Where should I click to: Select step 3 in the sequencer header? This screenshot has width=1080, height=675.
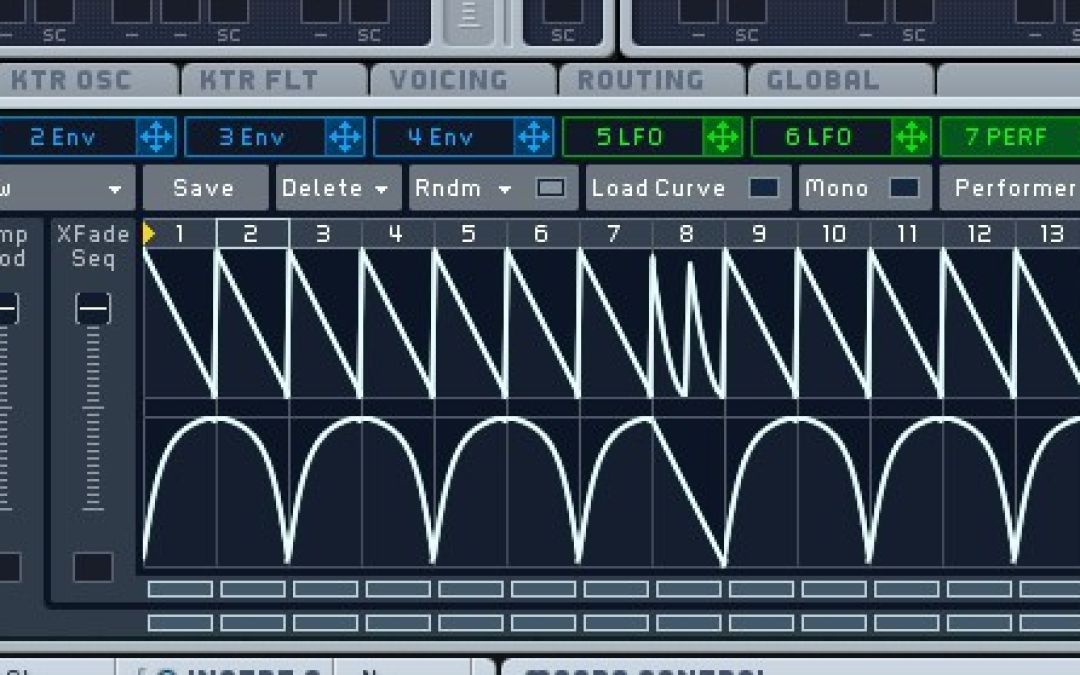click(x=325, y=233)
